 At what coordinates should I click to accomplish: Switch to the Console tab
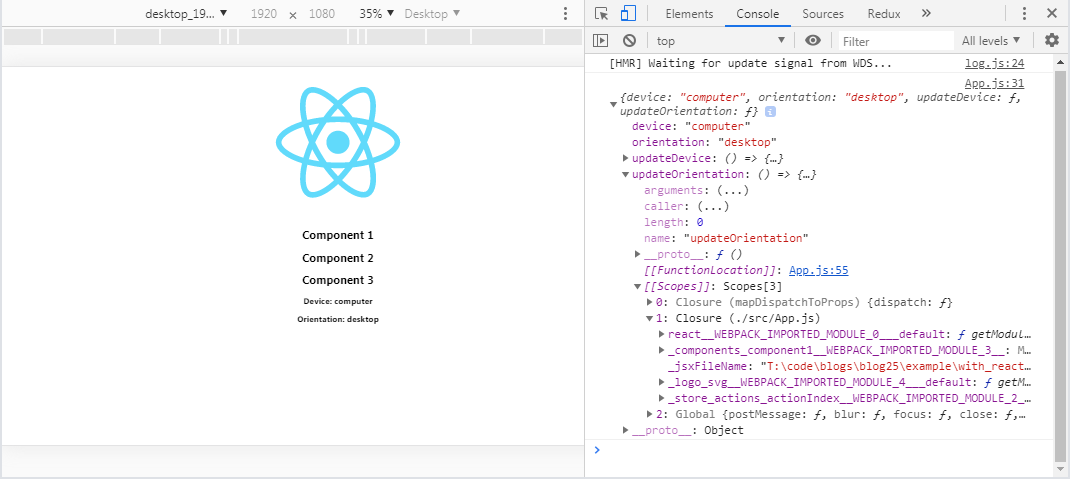tap(757, 14)
